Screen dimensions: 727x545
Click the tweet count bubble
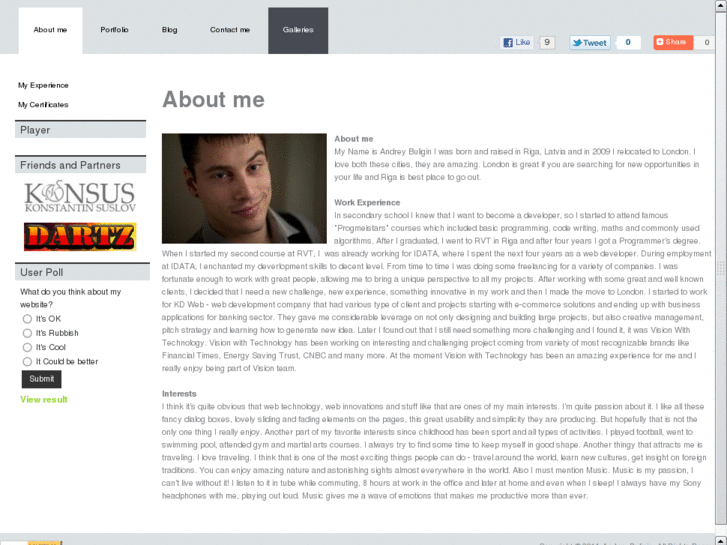628,43
